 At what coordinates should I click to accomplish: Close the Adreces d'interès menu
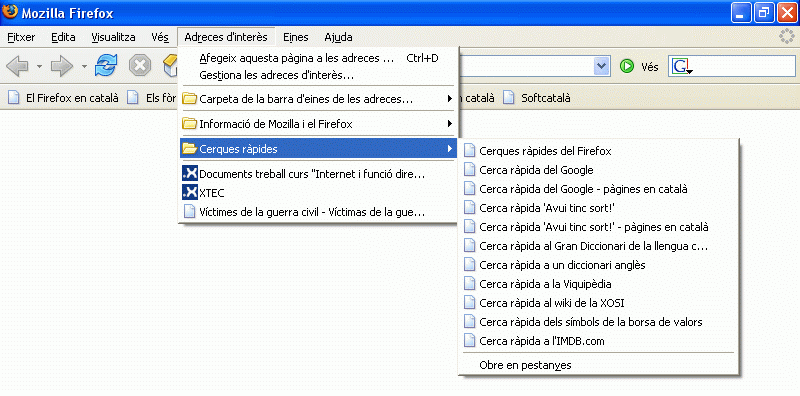(226, 37)
